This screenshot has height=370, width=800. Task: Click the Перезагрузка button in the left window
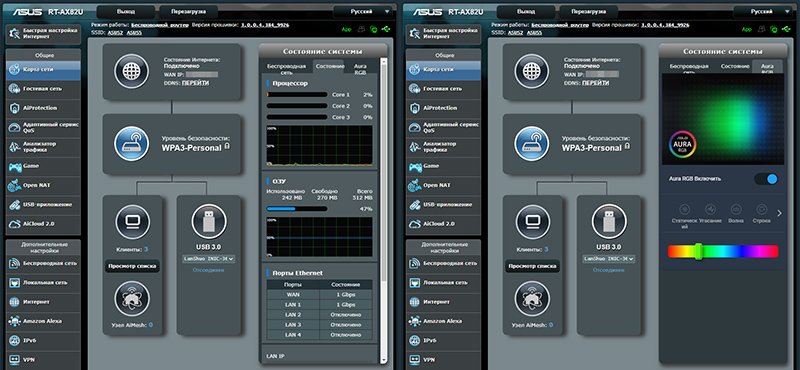tap(189, 11)
